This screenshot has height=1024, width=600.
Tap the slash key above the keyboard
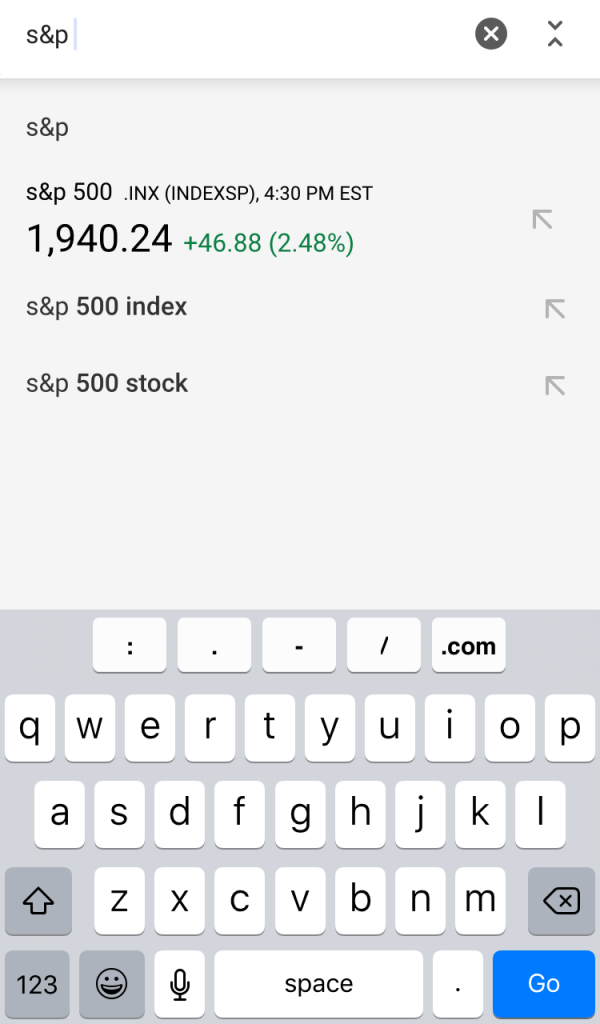[384, 646]
